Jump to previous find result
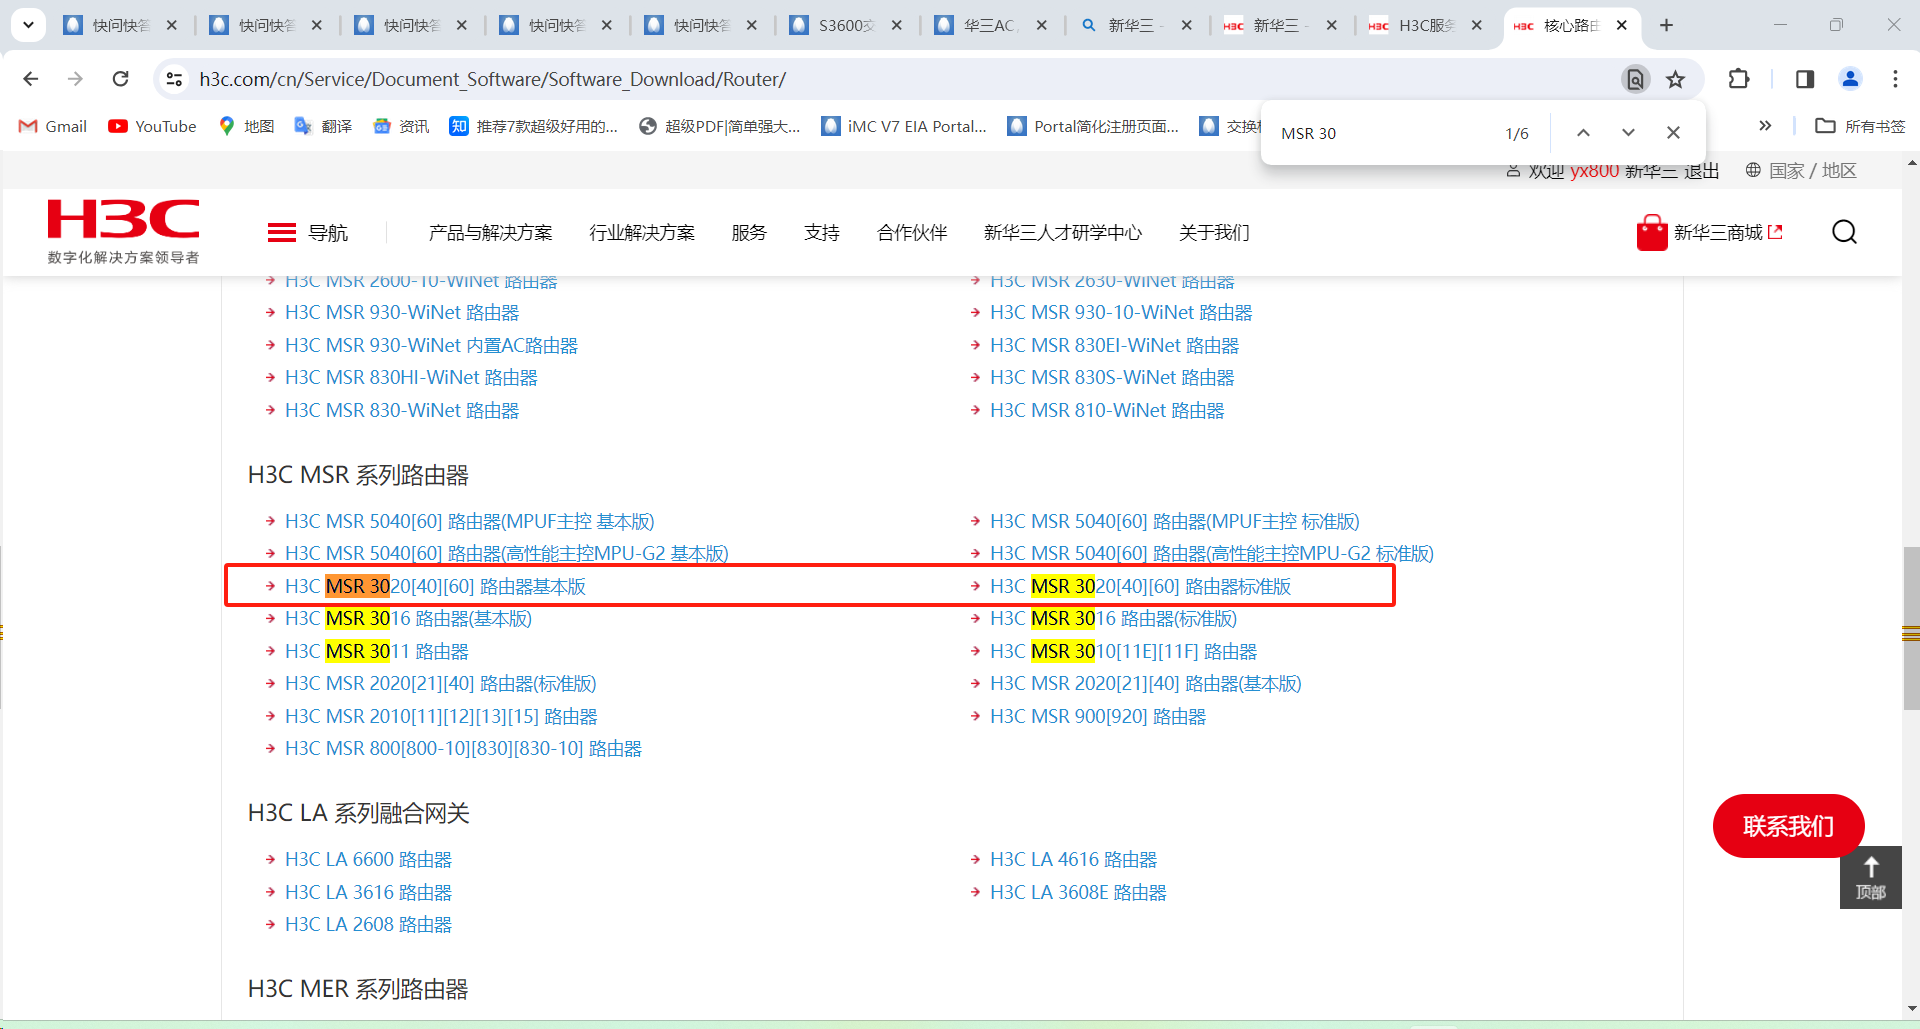This screenshot has width=1920, height=1029. (1583, 133)
